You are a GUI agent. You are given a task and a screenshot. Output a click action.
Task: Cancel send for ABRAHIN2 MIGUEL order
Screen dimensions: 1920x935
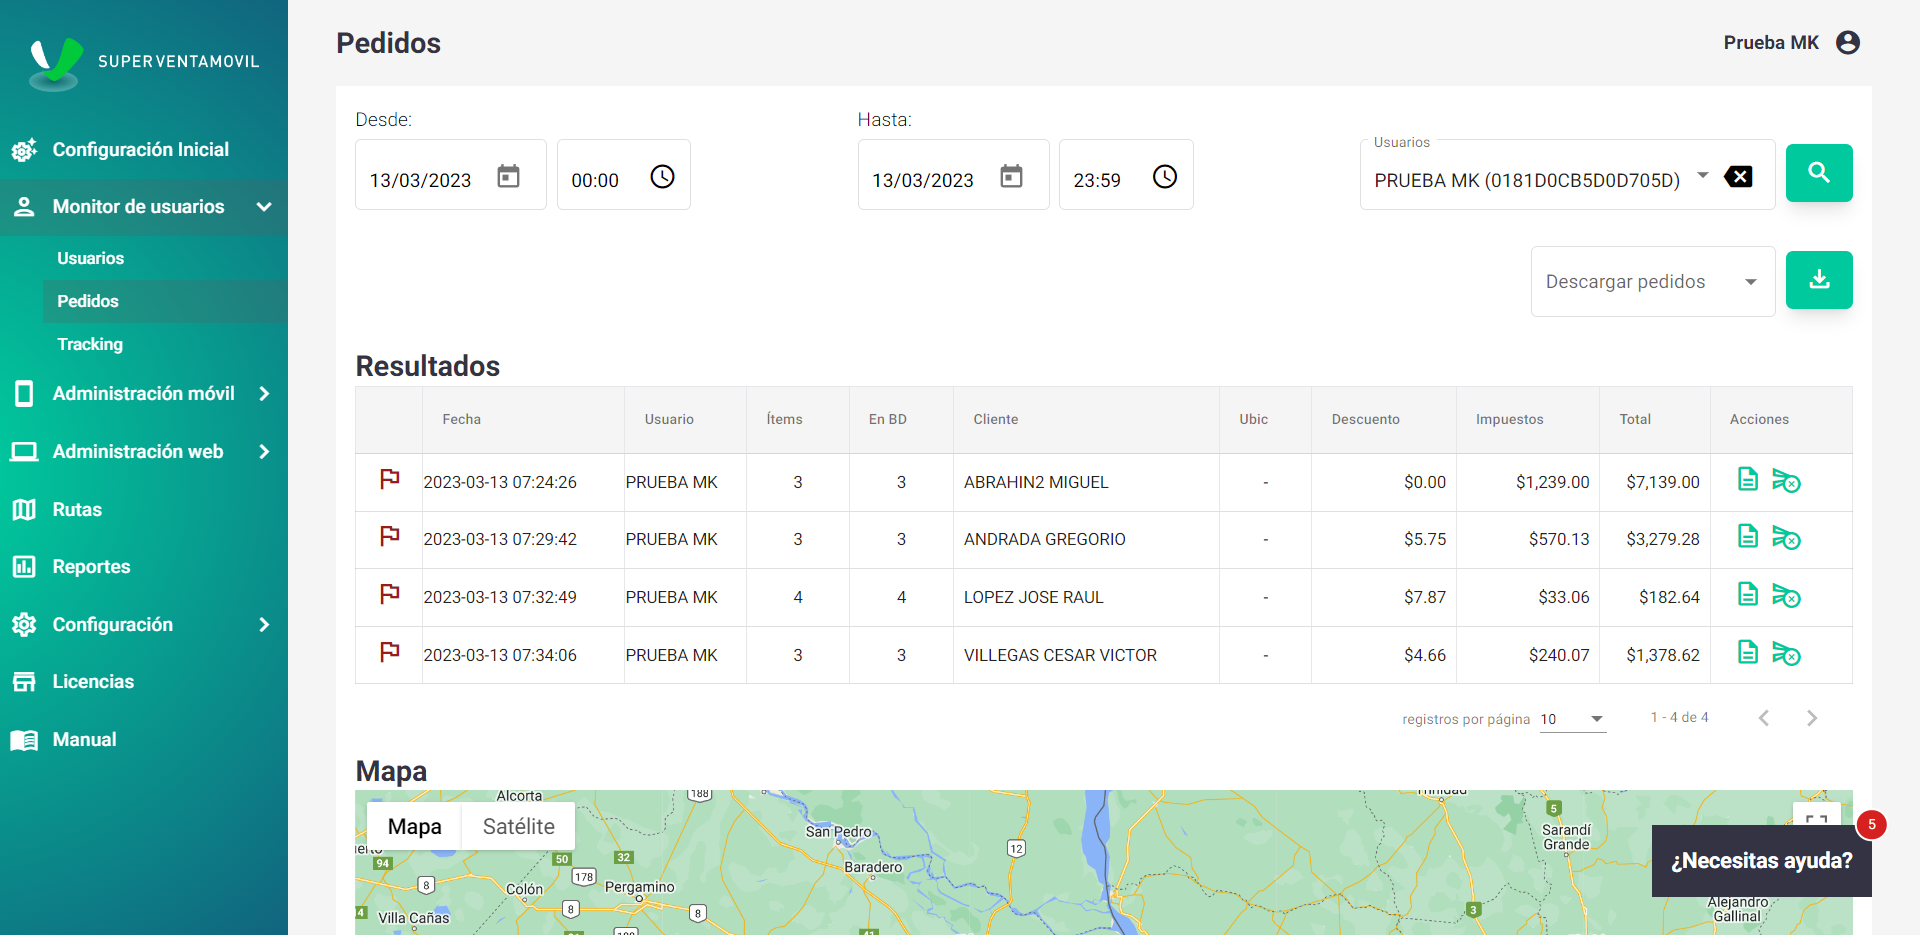[1786, 481]
